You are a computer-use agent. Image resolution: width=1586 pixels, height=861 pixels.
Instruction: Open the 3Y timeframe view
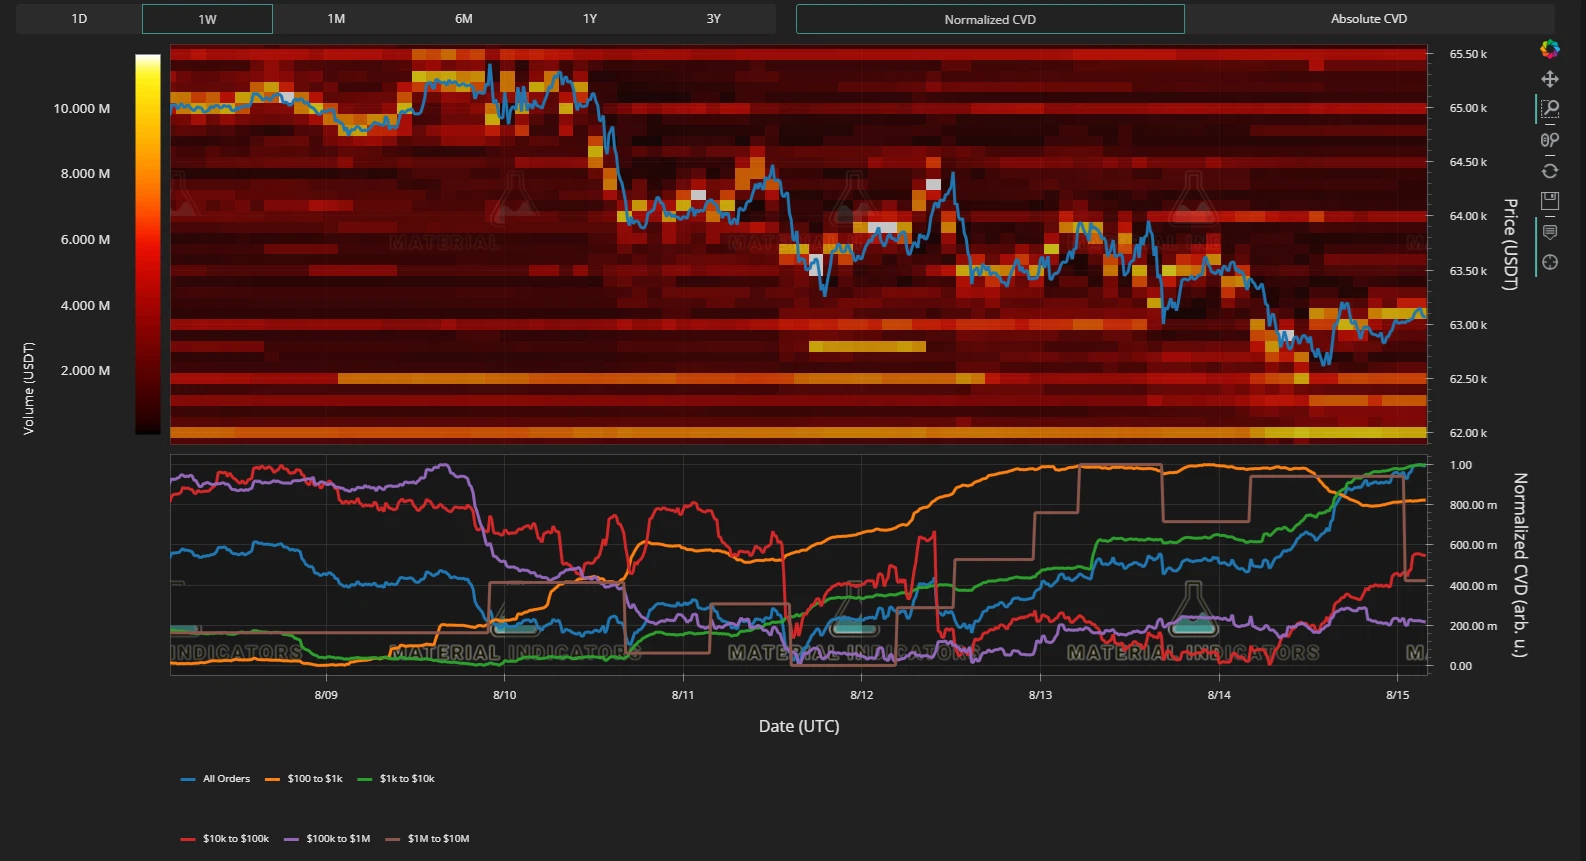(x=714, y=19)
